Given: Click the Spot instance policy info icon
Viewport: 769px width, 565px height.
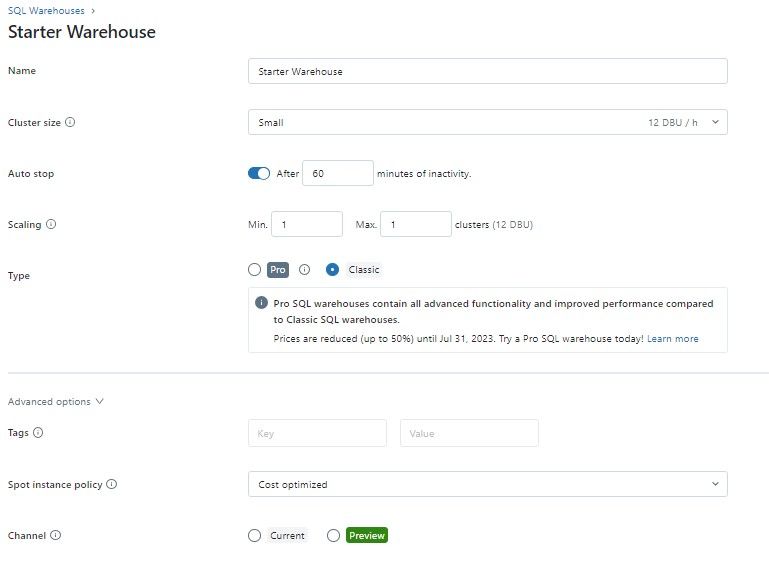Looking at the screenshot, I should click(x=111, y=484).
